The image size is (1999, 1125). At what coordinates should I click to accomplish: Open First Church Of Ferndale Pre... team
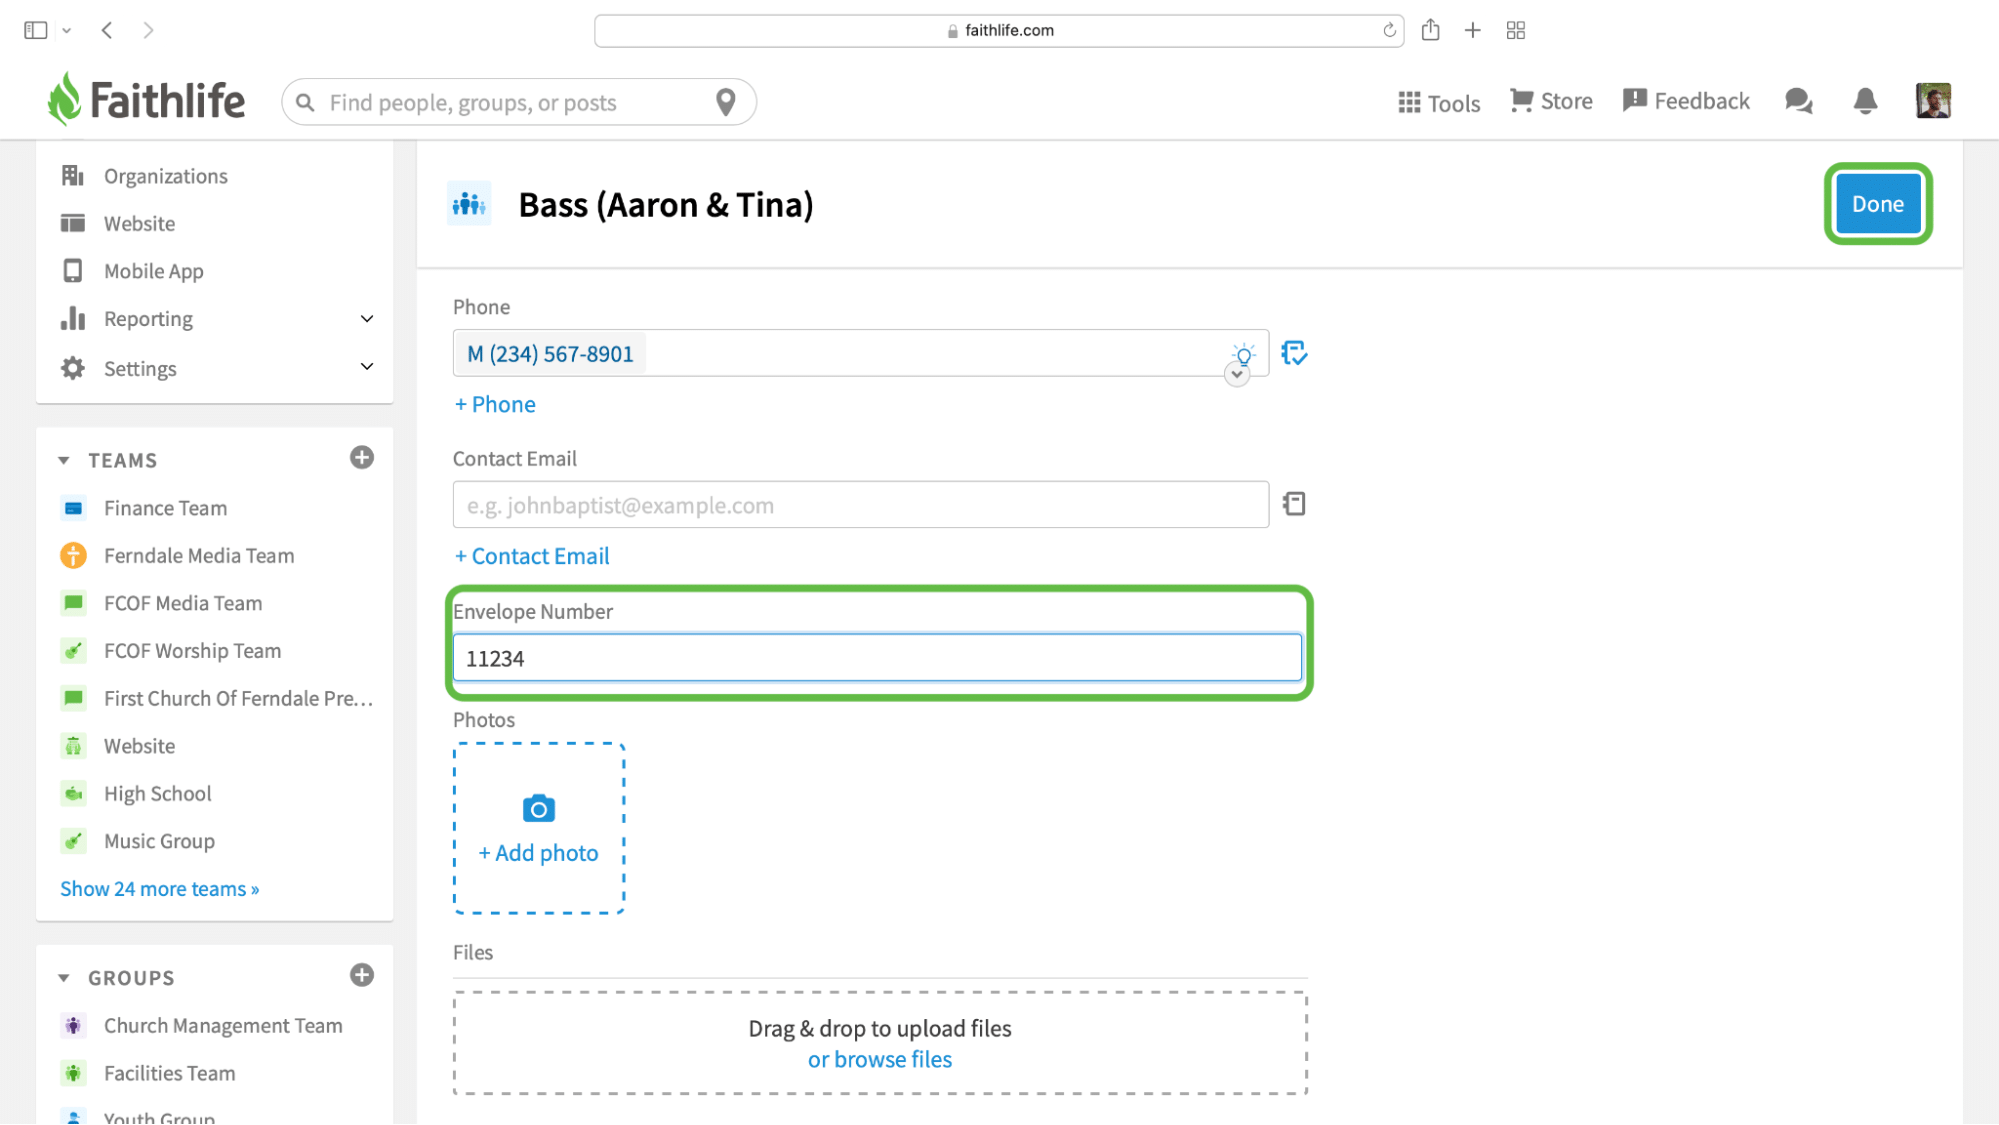click(x=238, y=699)
